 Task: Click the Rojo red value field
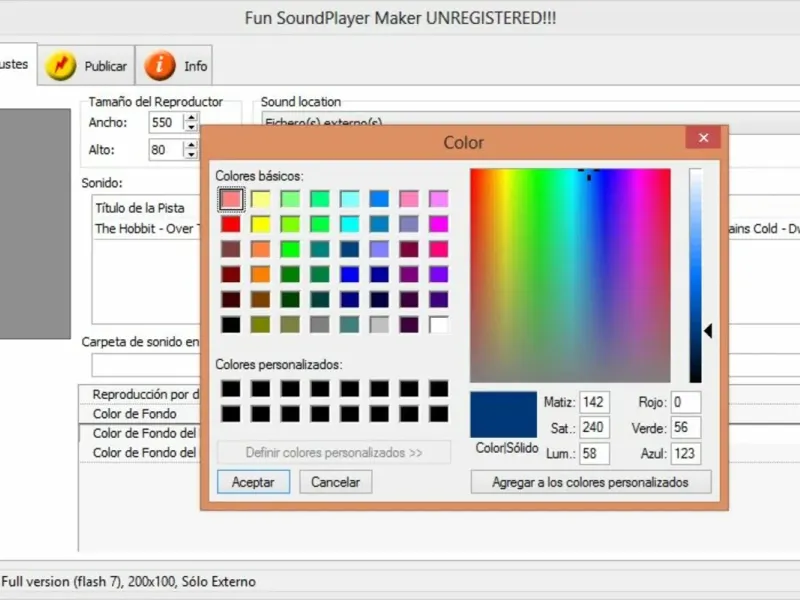point(686,402)
